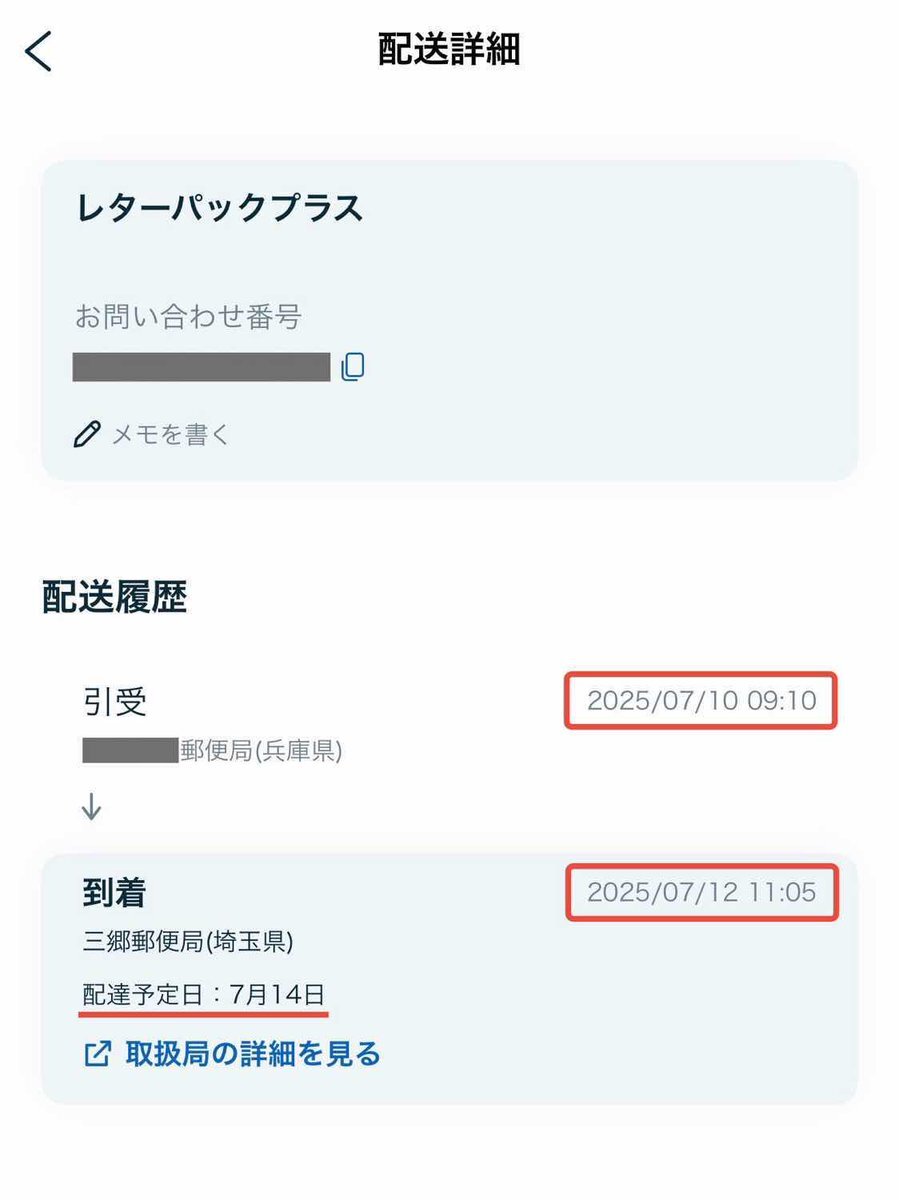The width and height of the screenshot is (899, 1200).
Task: Tap the external link icon beside 取扱局の詳細を見る
Action: (97, 1054)
